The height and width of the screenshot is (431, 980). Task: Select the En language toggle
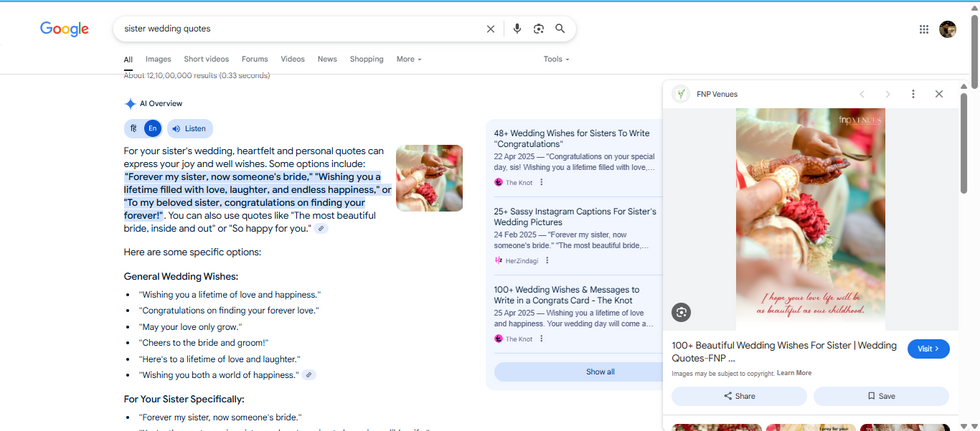(152, 129)
